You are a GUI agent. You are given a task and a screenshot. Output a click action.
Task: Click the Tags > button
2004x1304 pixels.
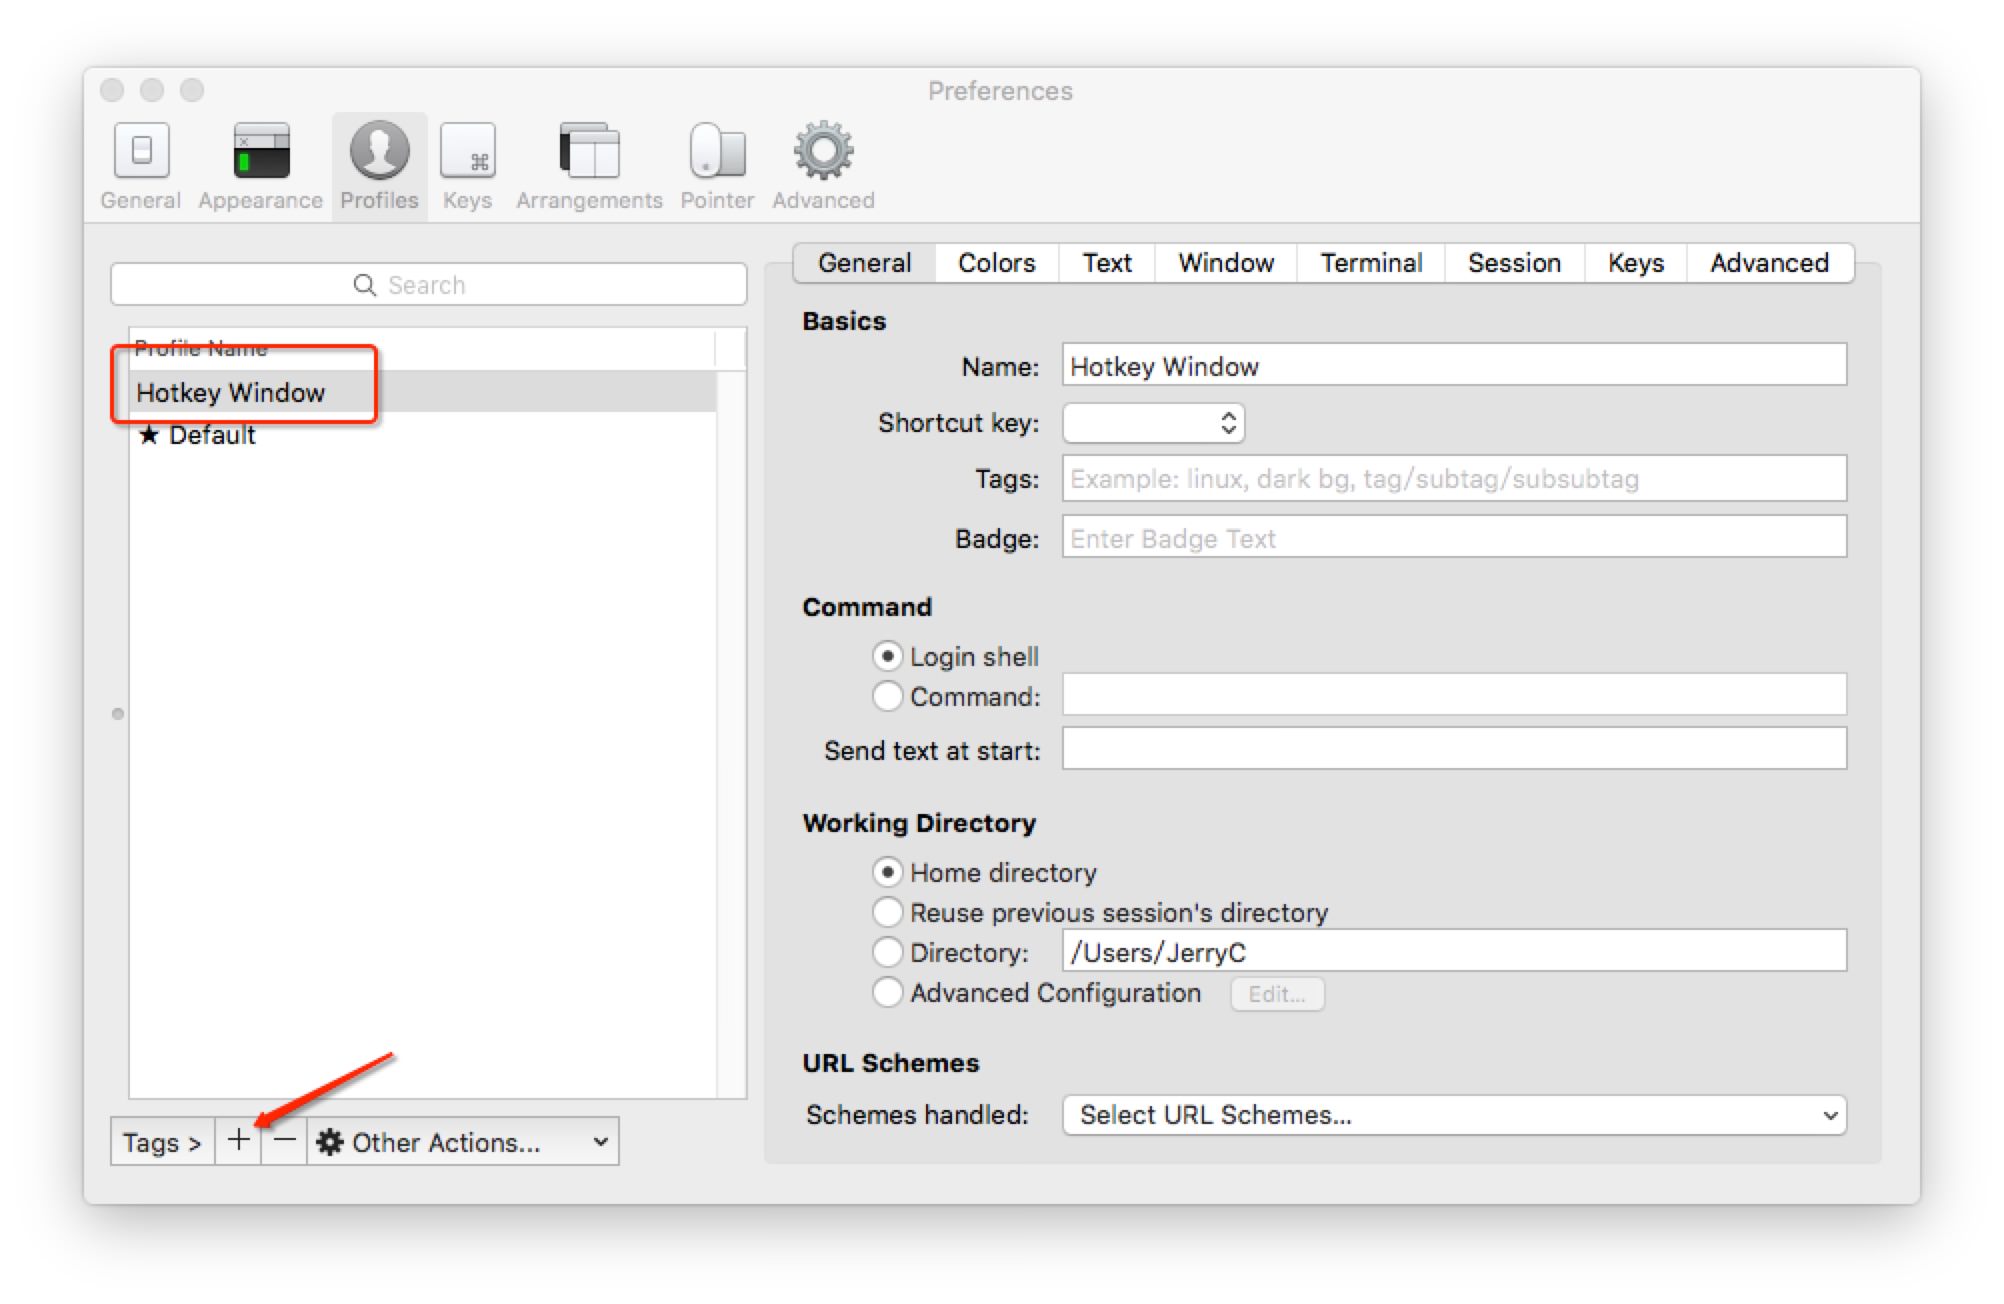[162, 1142]
